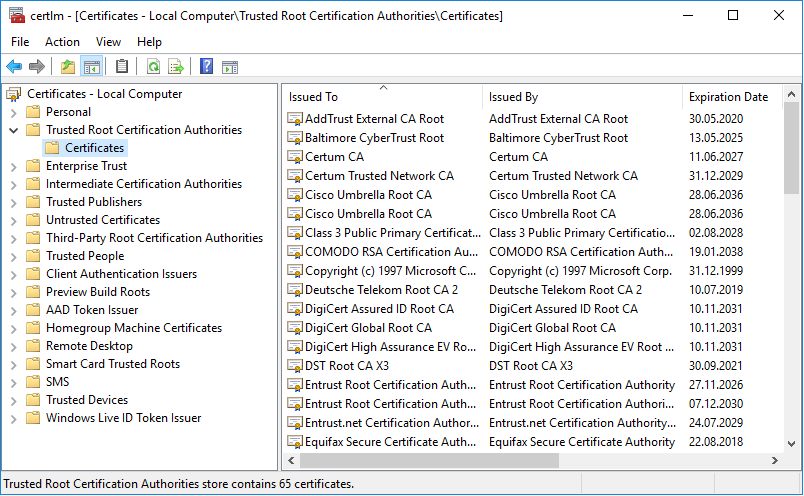The image size is (804, 496).
Task: Select the Certum Trusted Network CA certificate
Action: point(379,176)
